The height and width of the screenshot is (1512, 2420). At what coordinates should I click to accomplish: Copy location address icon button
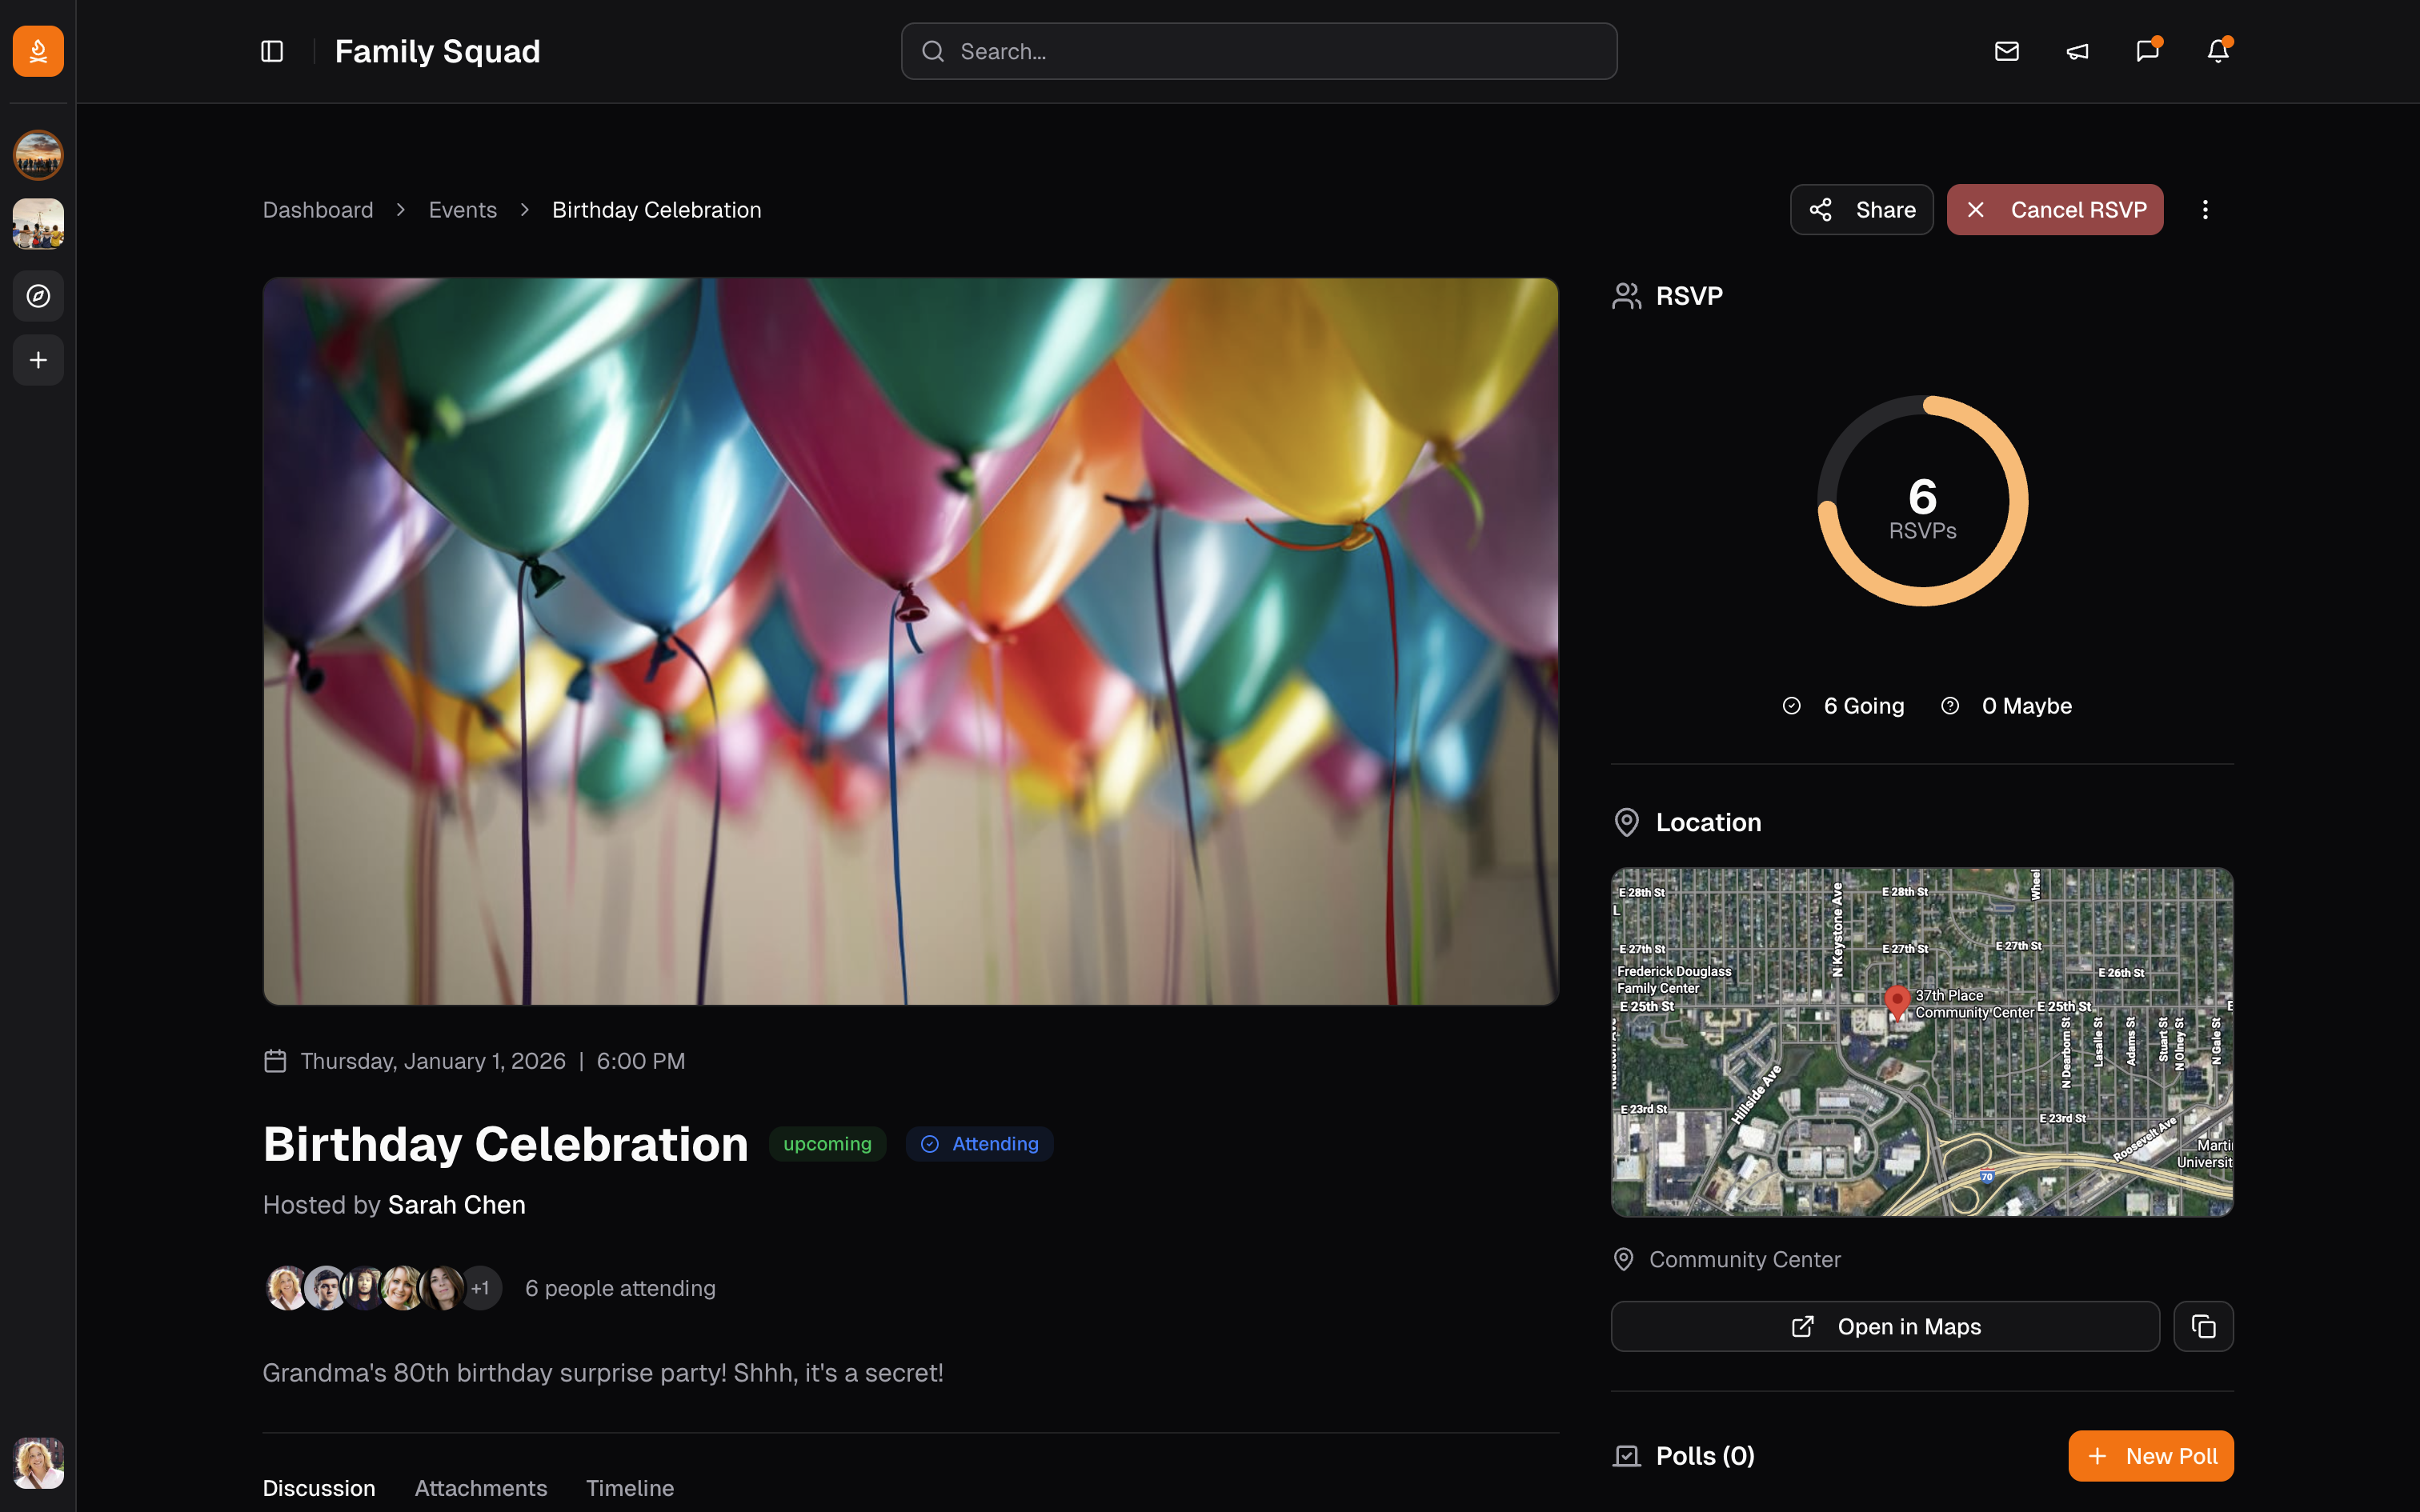pos(2203,1326)
